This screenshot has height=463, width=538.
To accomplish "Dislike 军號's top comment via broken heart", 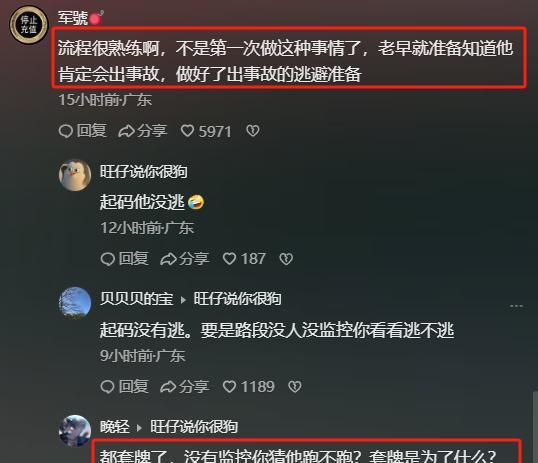I will [253, 131].
